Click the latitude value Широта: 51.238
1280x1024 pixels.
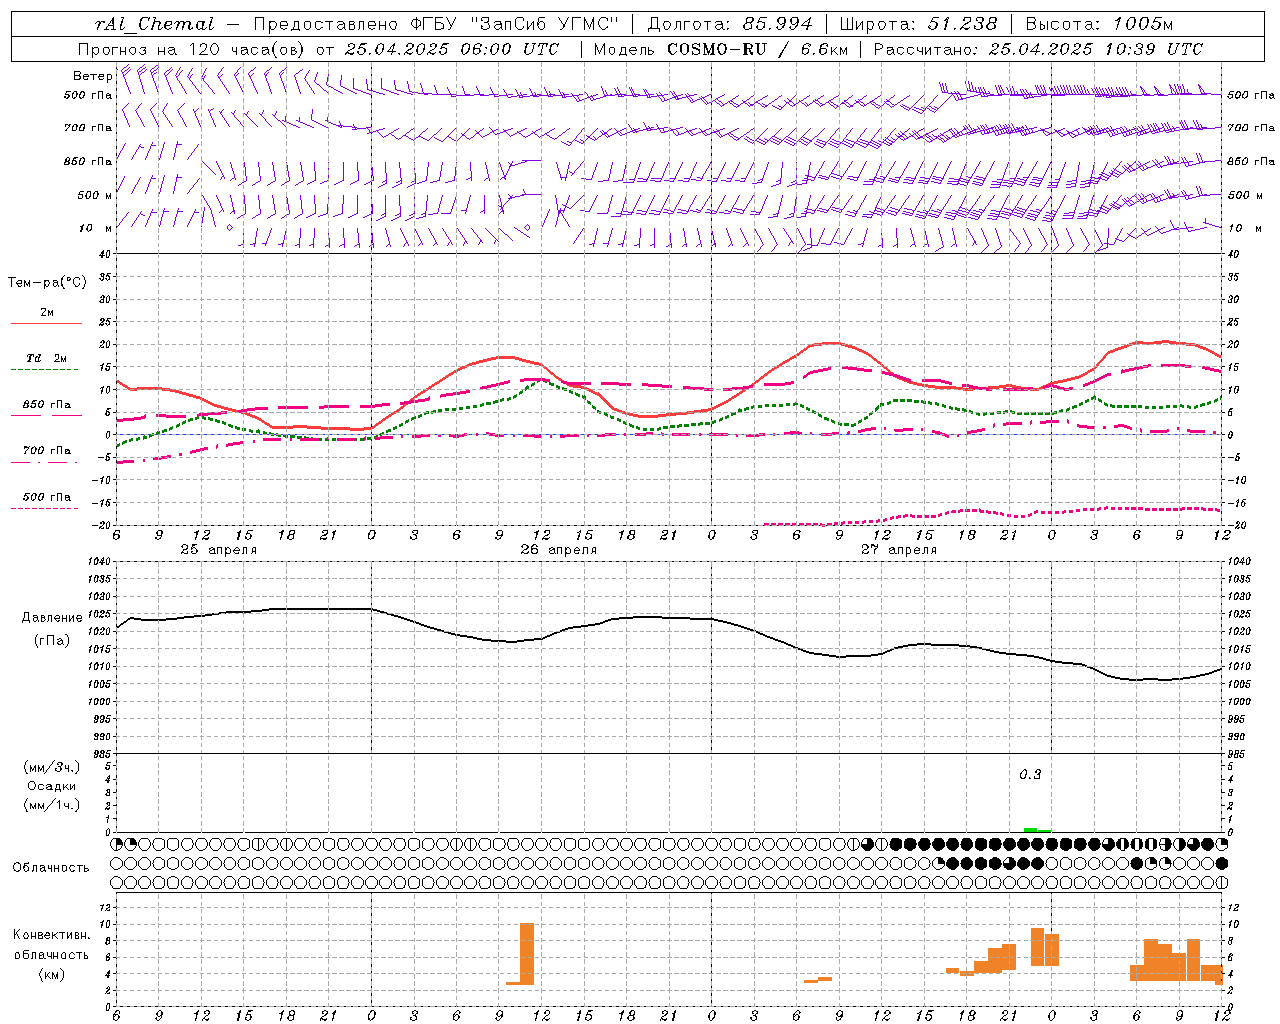tap(918, 24)
